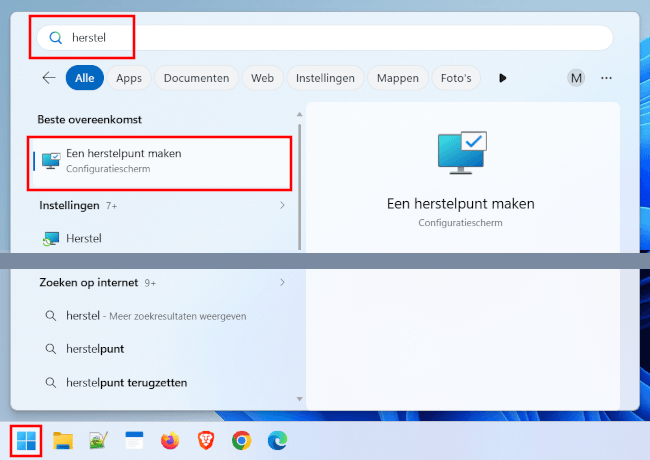650x460 pixels.
Task: Switch to the Mappen filter tab
Action: (398, 78)
